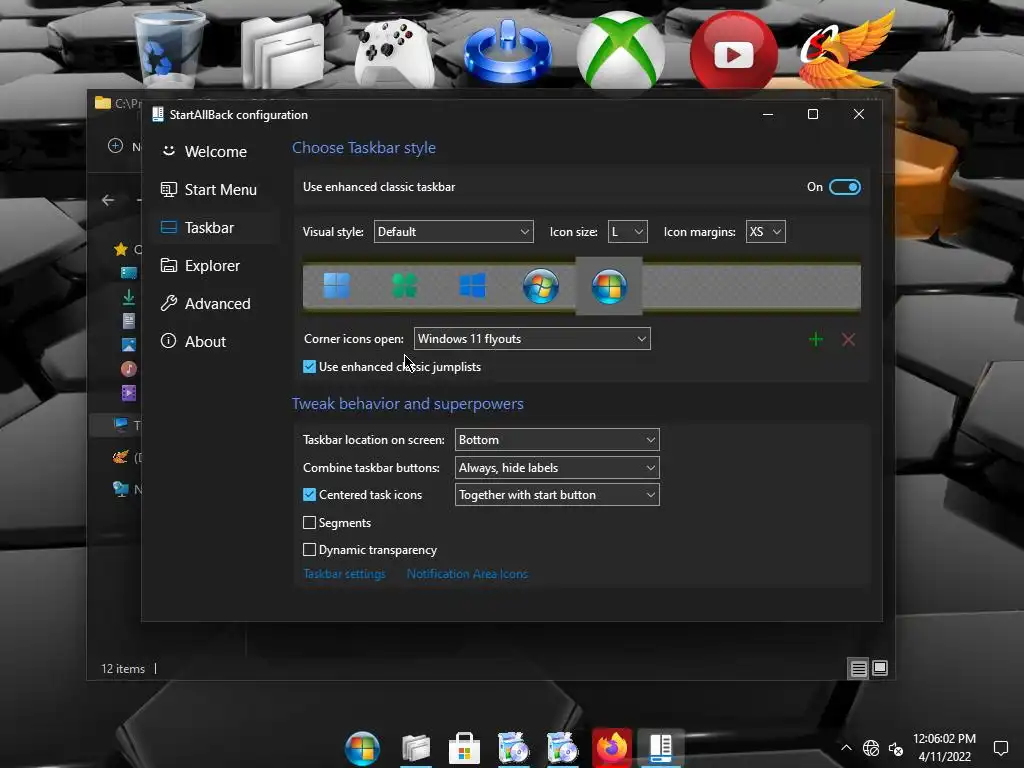Image resolution: width=1024 pixels, height=768 pixels.
Task: Close the StartAllBack configuration window
Action: point(859,114)
